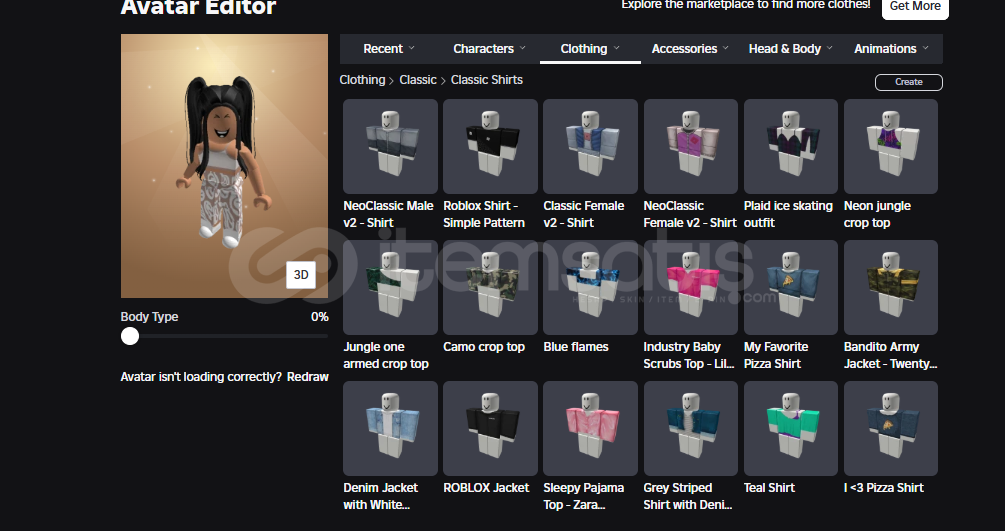
Task: Expand the Clothing dropdown arrow
Action: [616, 48]
